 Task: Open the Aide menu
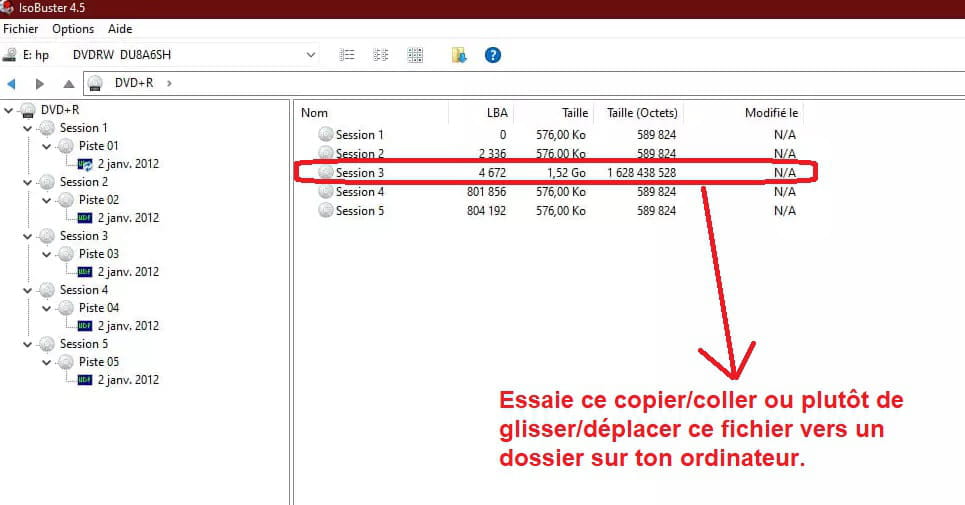coord(120,29)
